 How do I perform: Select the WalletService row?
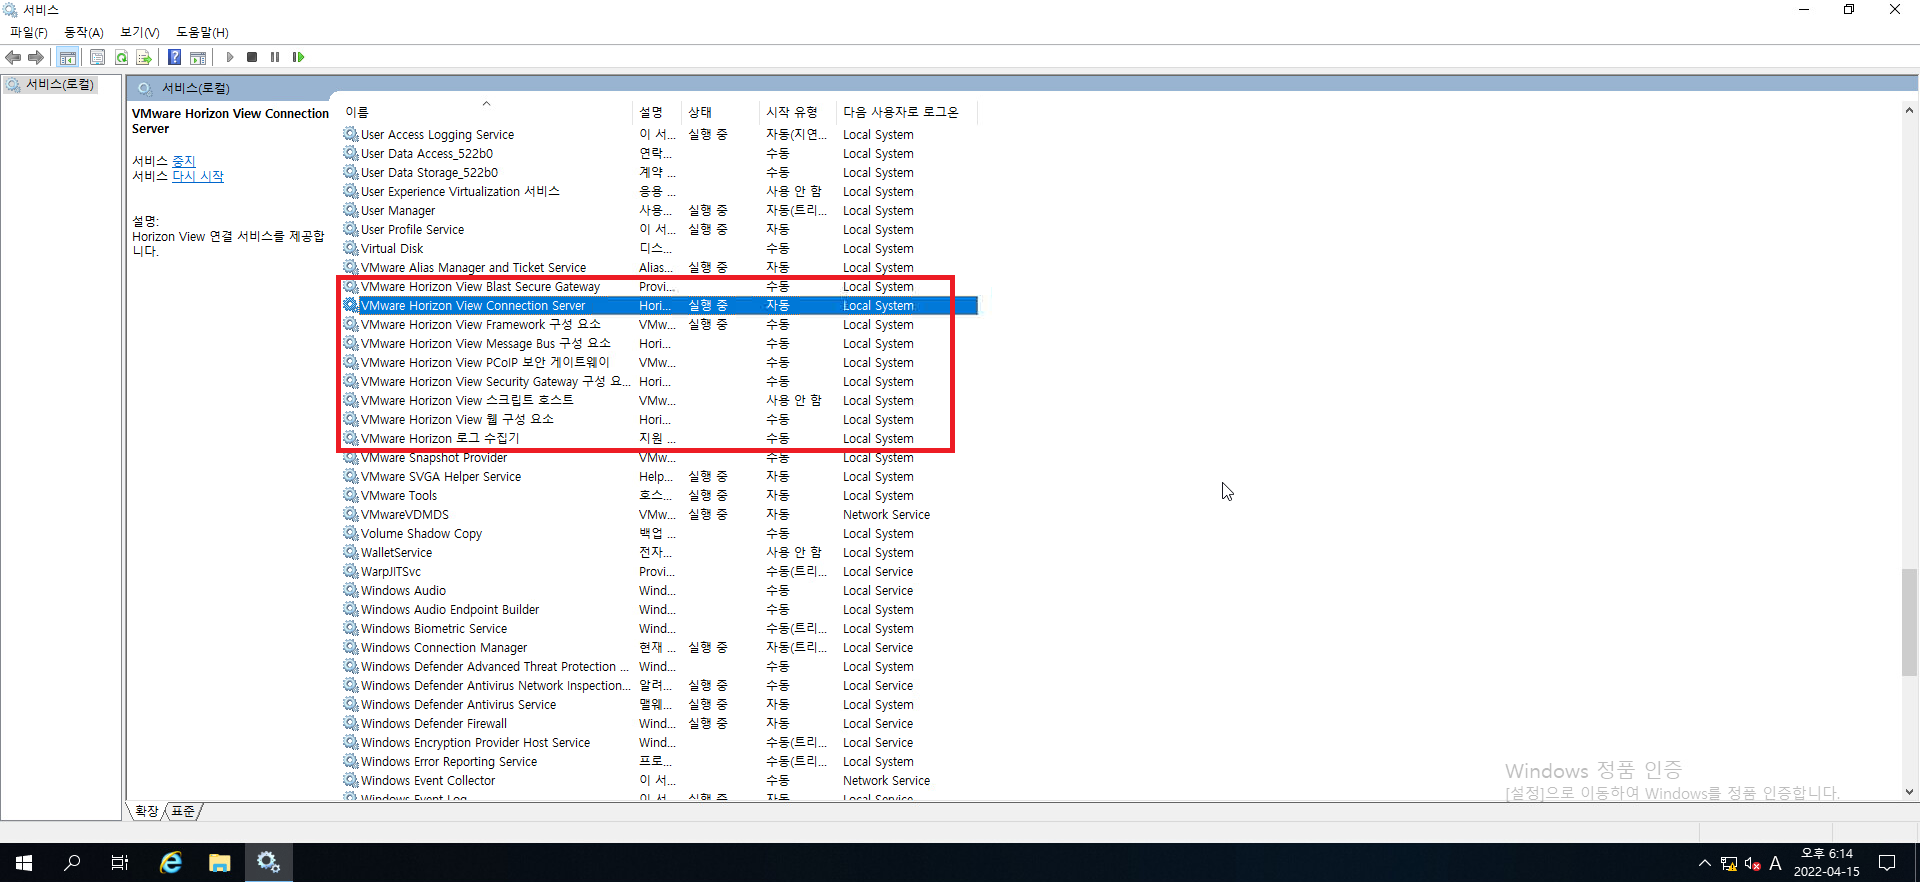click(659, 553)
